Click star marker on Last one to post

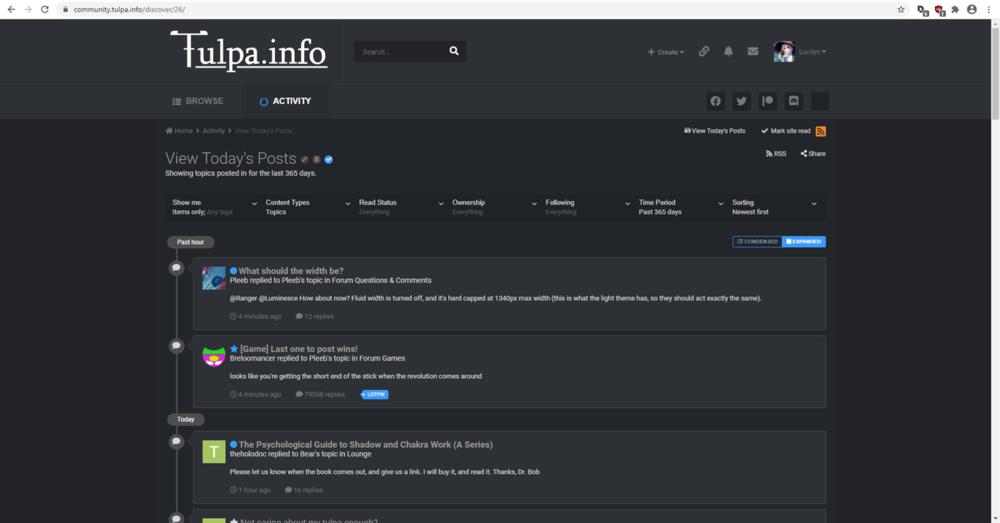click(234, 349)
